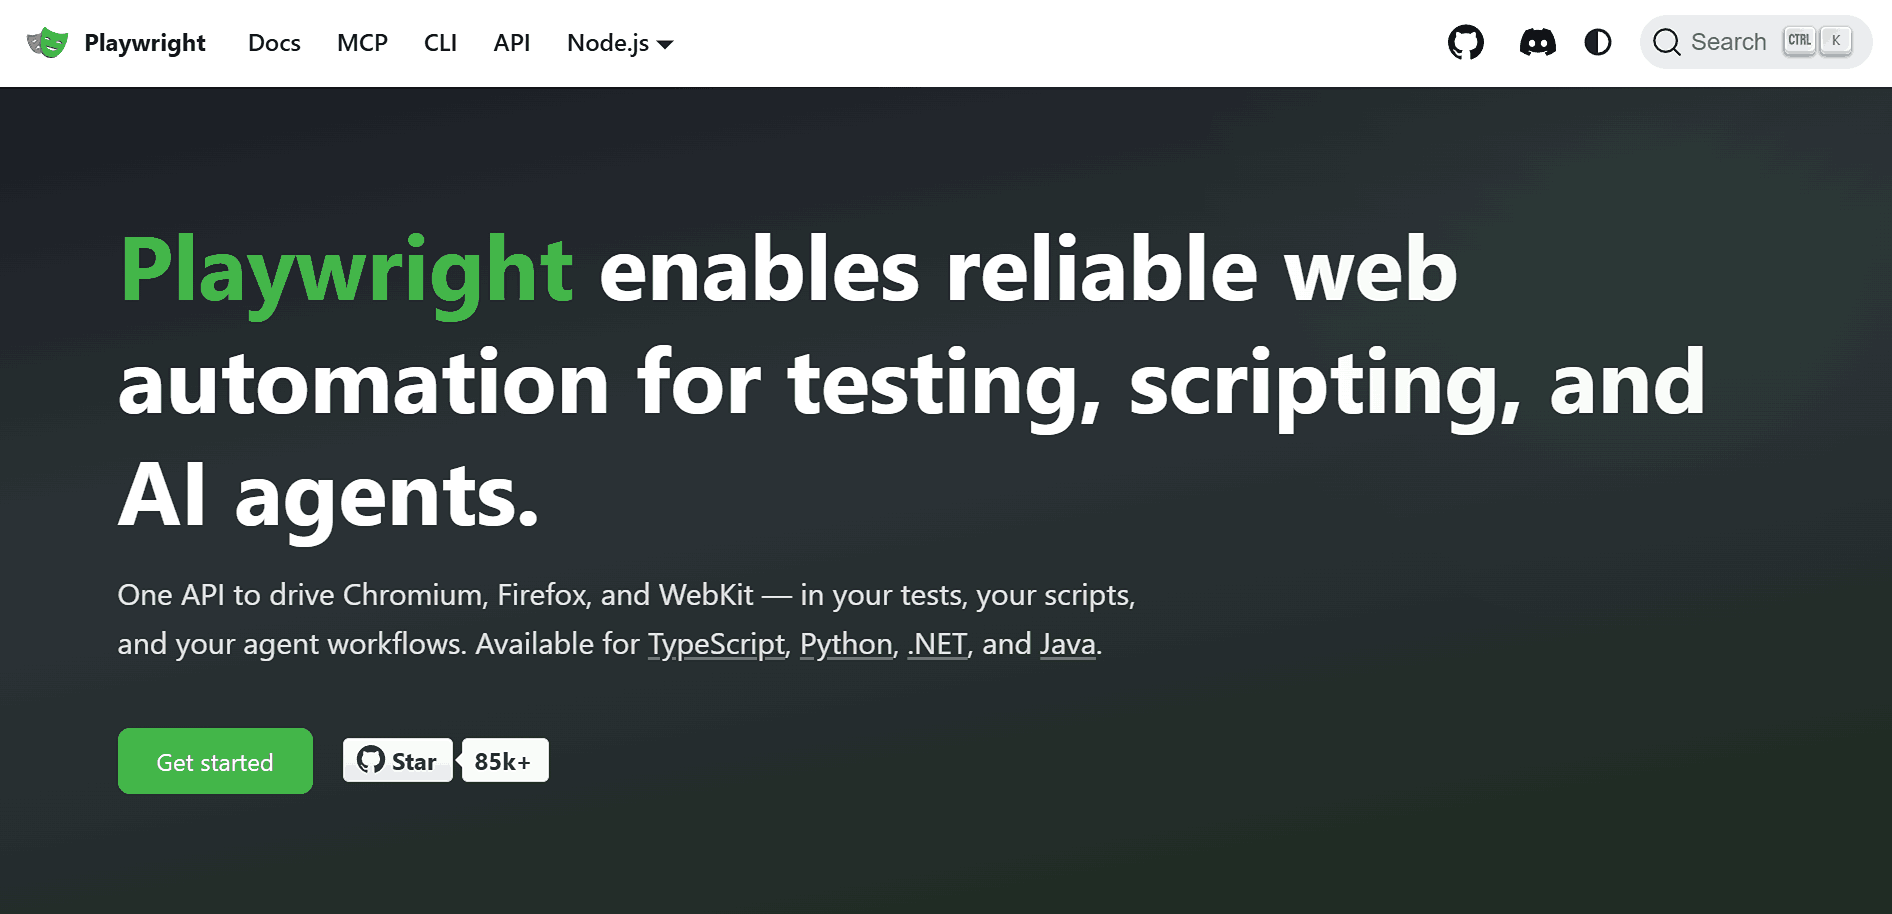Click the GitHub icon inside the Star button

click(x=372, y=760)
